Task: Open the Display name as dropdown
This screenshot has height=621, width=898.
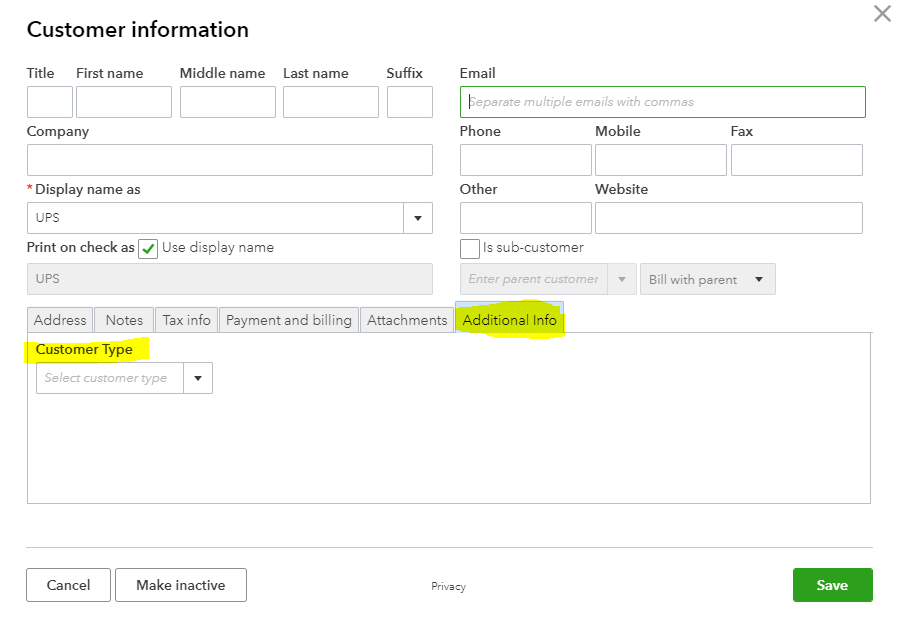Action: (x=418, y=218)
